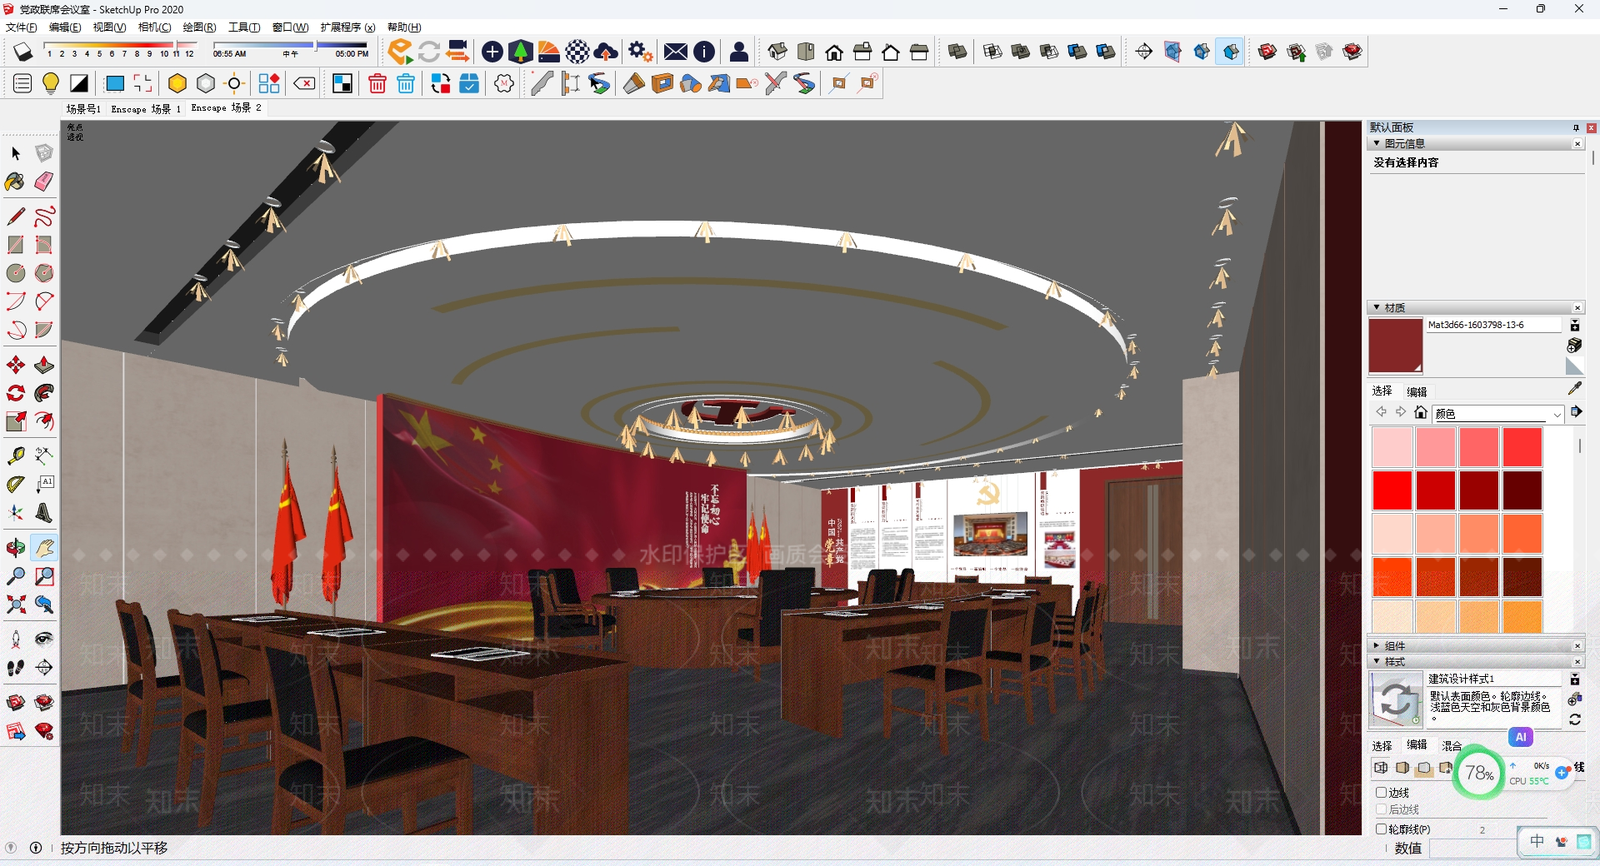Open Enscape settings gears icon

pyautogui.click(x=640, y=51)
